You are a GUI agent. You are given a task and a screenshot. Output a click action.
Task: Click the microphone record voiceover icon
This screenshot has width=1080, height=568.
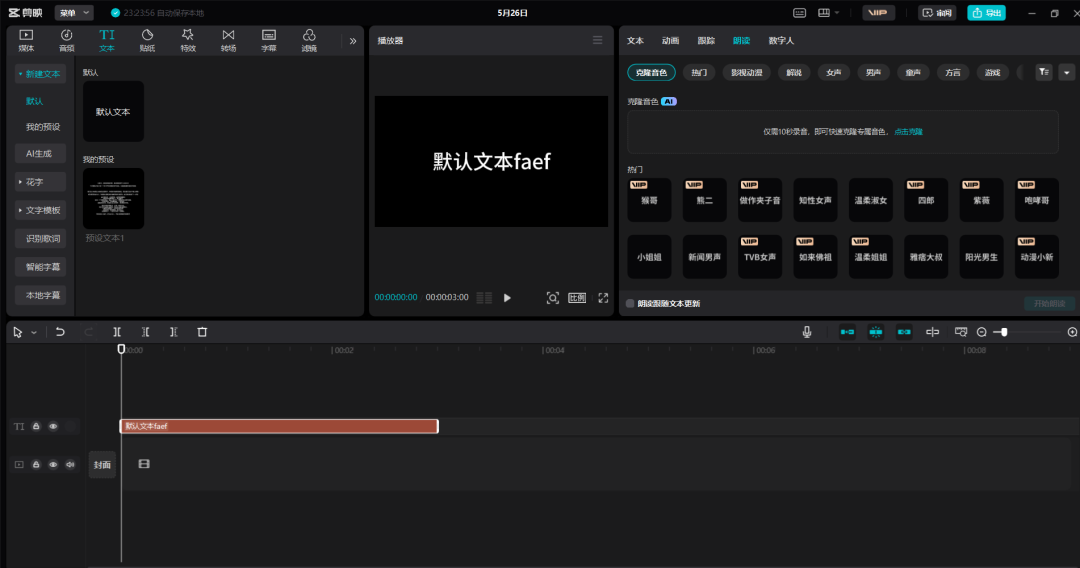[x=807, y=332]
